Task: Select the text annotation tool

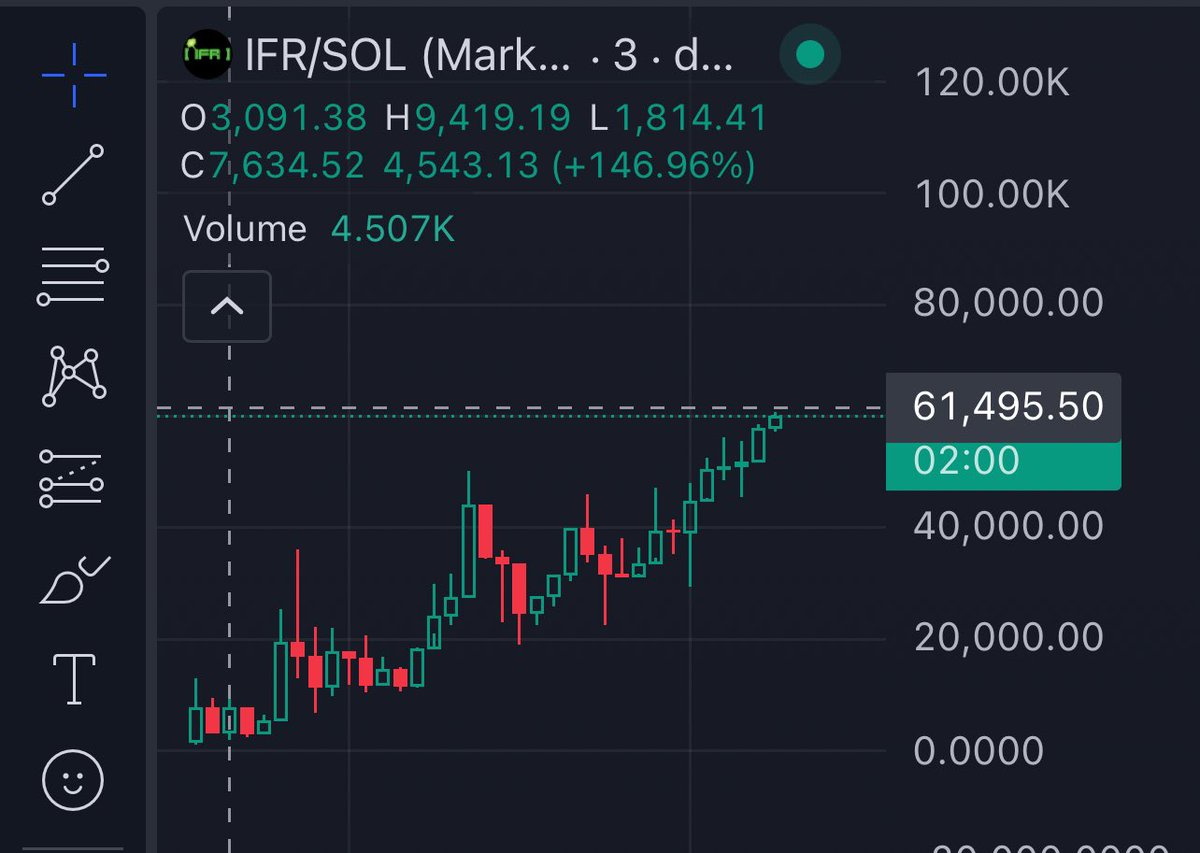Action: pos(75,680)
